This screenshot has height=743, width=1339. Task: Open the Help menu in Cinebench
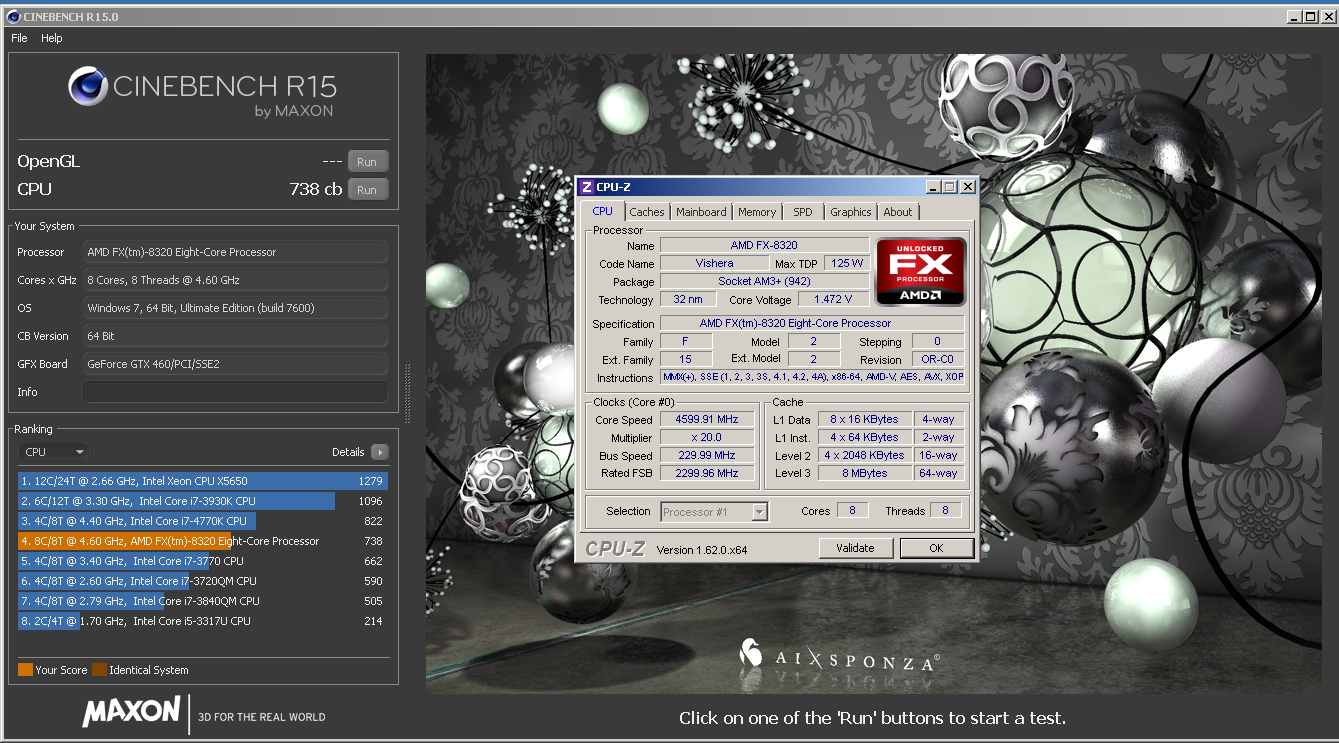coord(51,38)
